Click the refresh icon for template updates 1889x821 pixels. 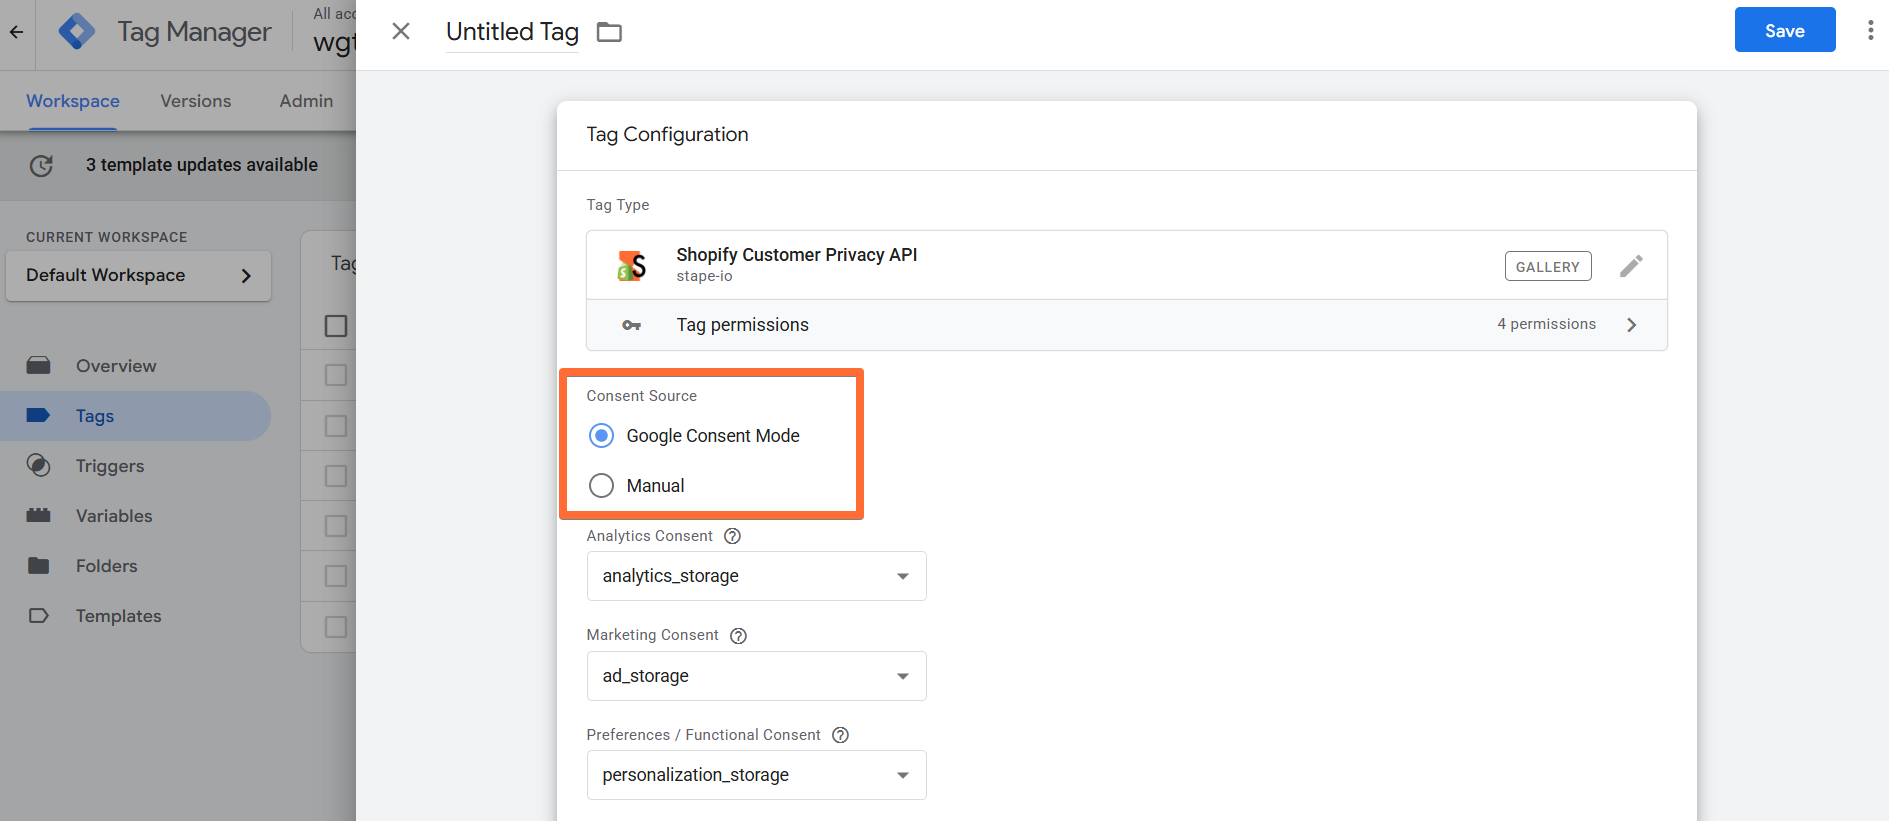pos(41,166)
